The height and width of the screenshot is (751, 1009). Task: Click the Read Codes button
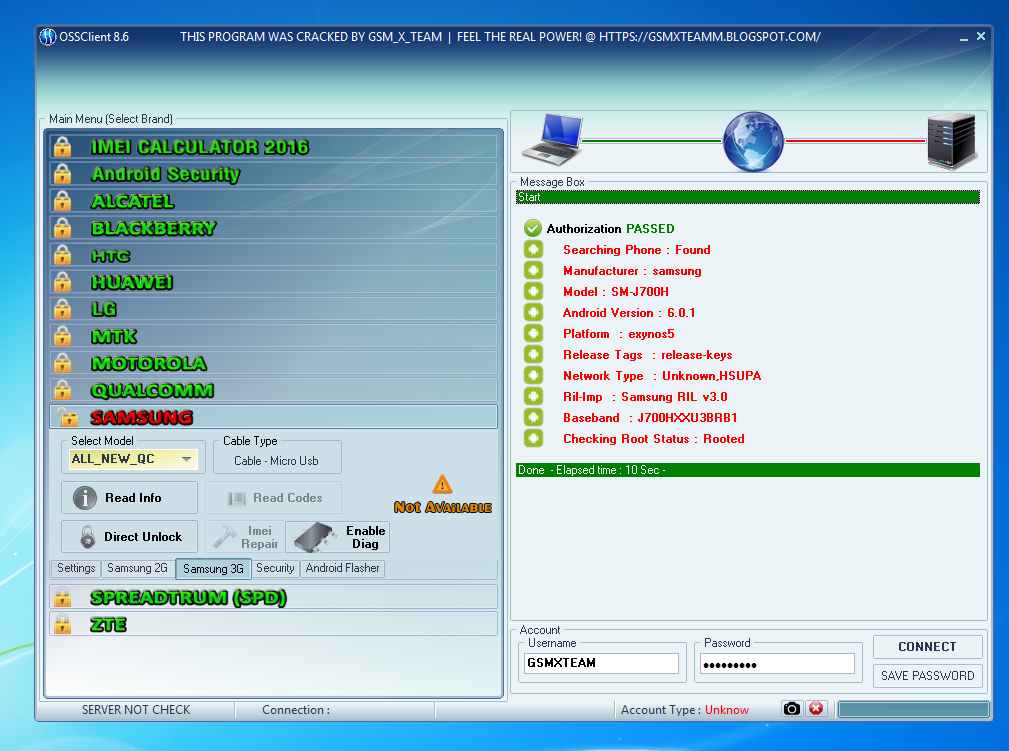[273, 497]
